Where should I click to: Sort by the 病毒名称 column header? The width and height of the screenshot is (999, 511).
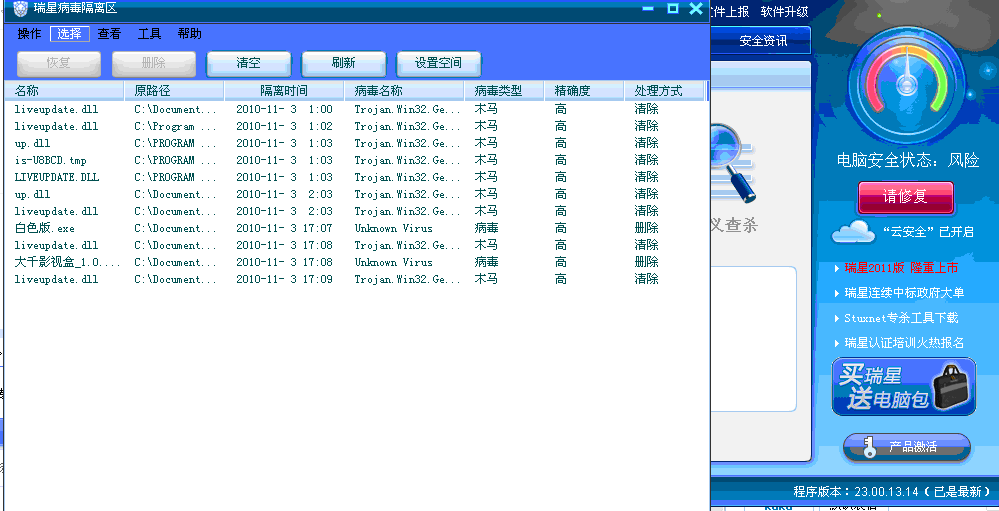coord(404,91)
